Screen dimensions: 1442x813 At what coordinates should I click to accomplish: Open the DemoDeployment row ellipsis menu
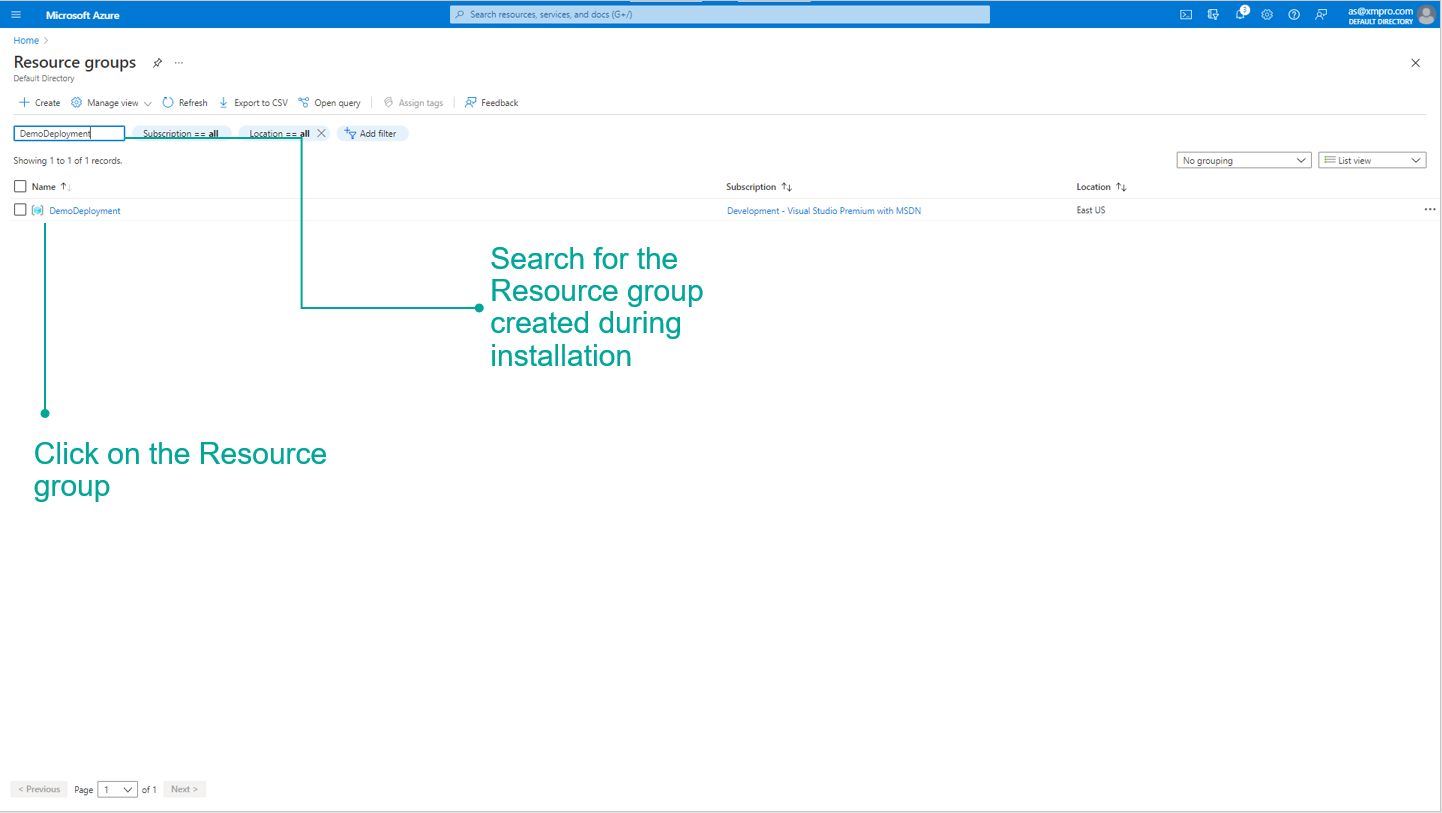click(1429, 210)
